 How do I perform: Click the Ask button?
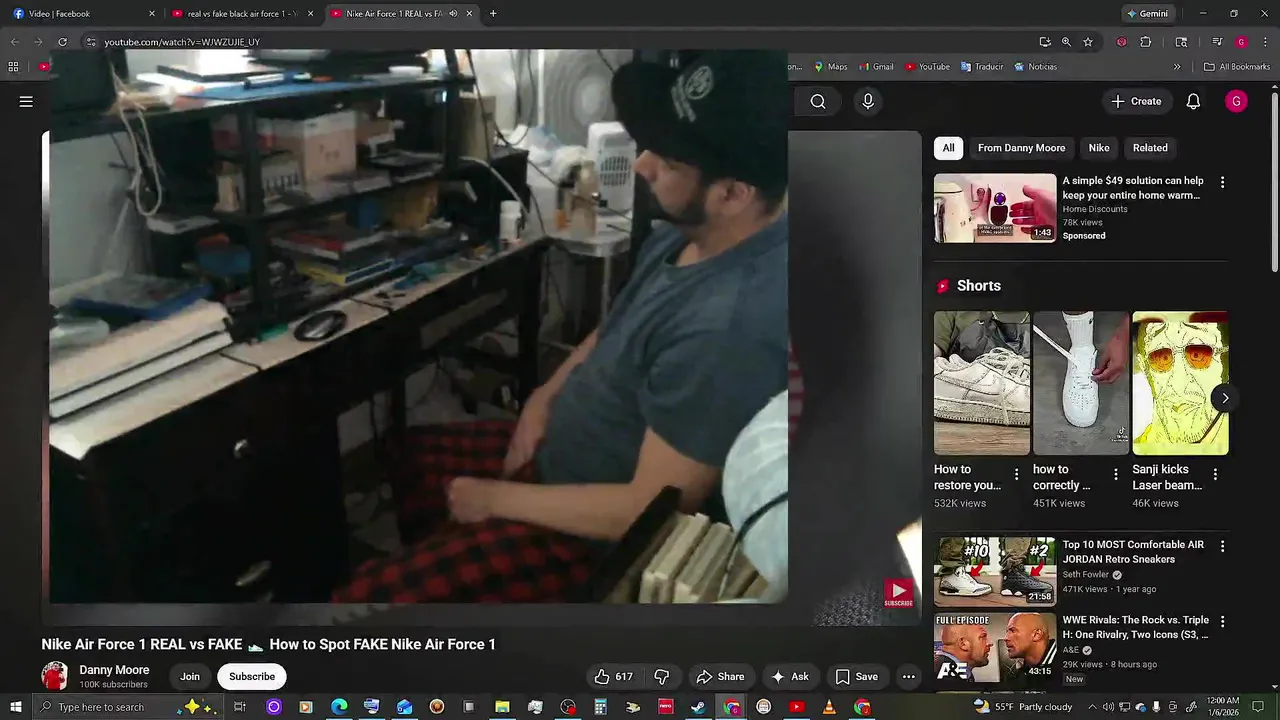789,677
